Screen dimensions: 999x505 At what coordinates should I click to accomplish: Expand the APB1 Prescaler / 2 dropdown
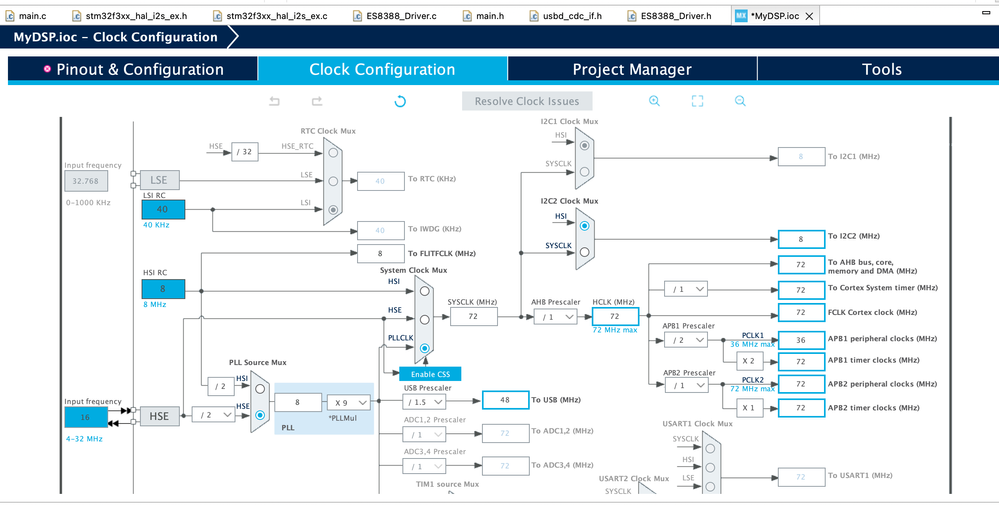[x=686, y=340]
